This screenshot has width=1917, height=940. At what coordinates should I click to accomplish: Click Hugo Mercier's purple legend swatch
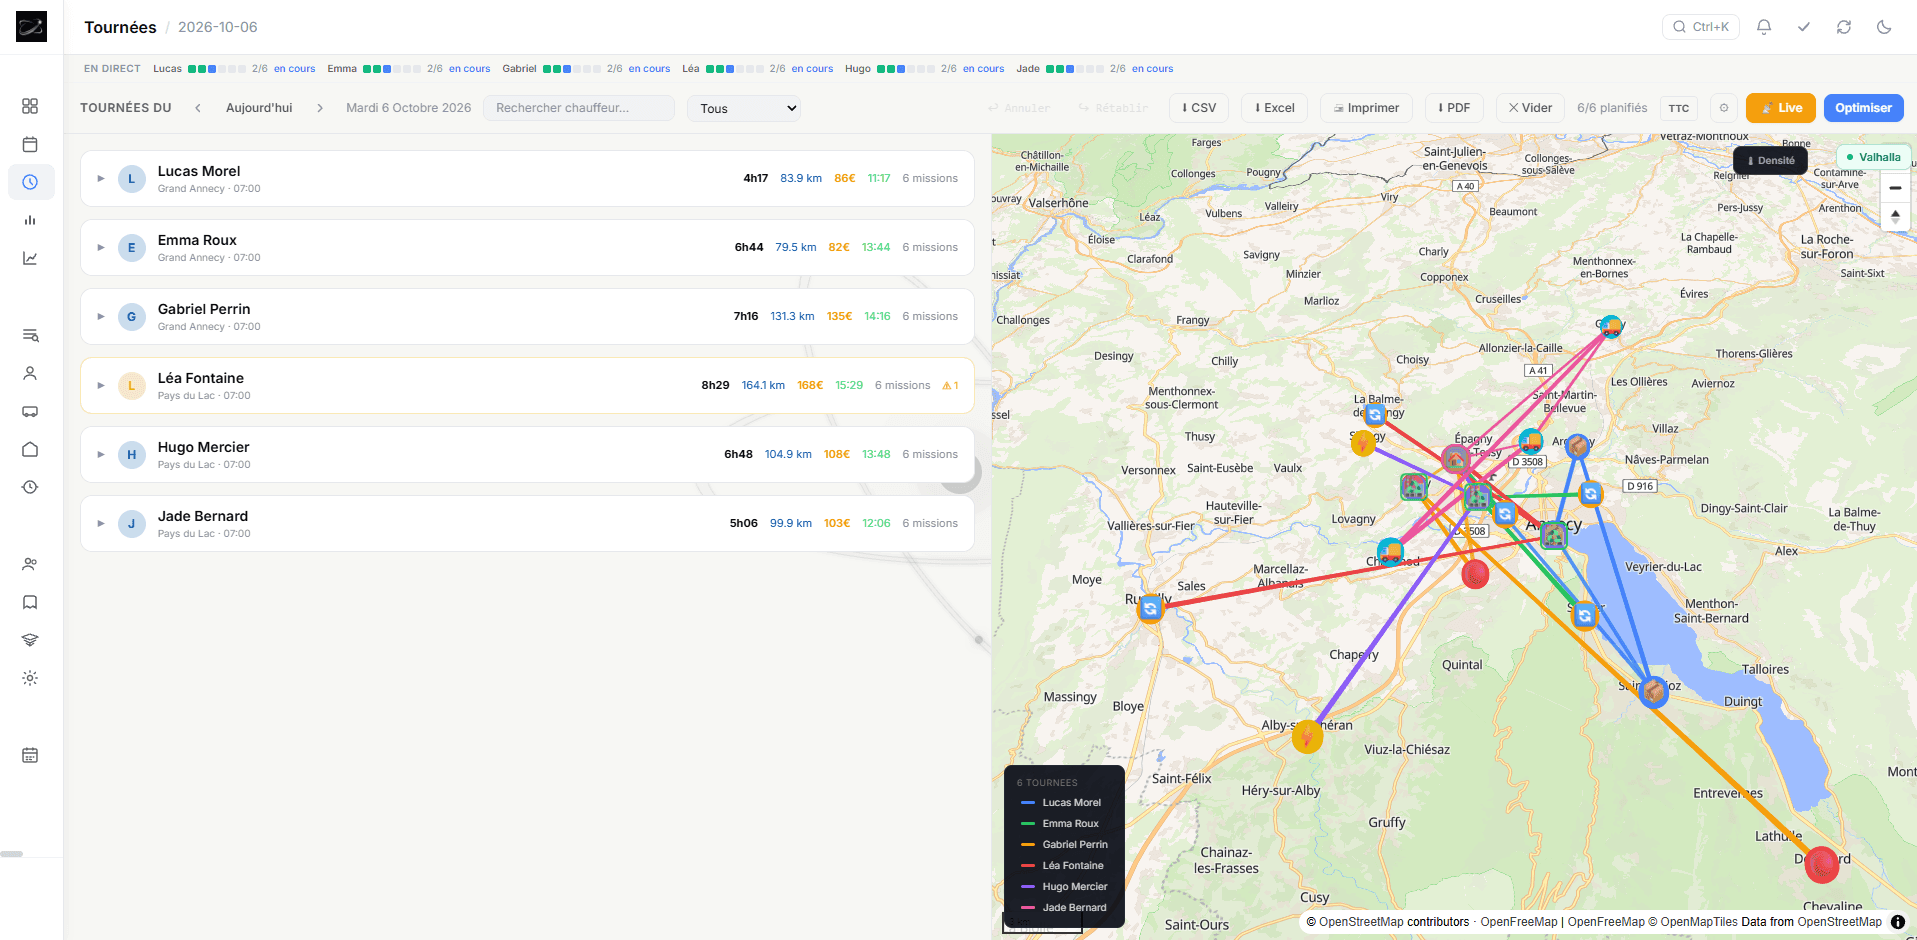pos(1027,887)
